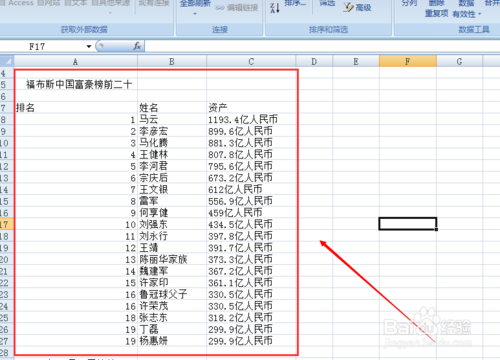The image size is (500, 360).
Task: Select row 27 header
Action: tap(7, 341)
